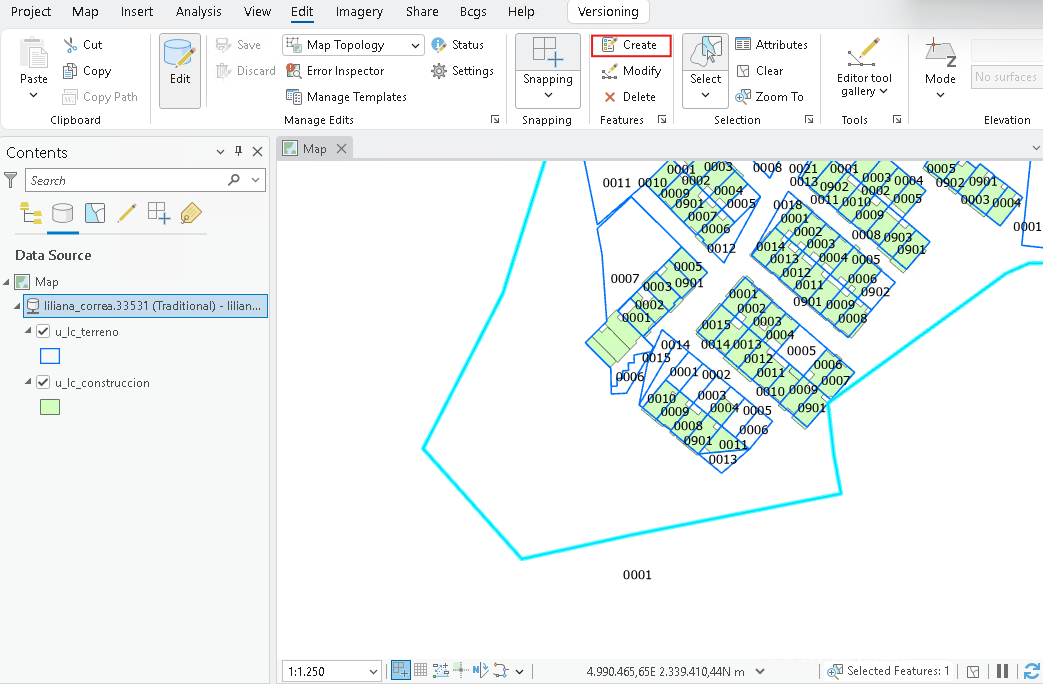Toggle constraints icon in status bar
Image resolution: width=1043 pixels, height=684 pixels.
[x=440, y=670]
